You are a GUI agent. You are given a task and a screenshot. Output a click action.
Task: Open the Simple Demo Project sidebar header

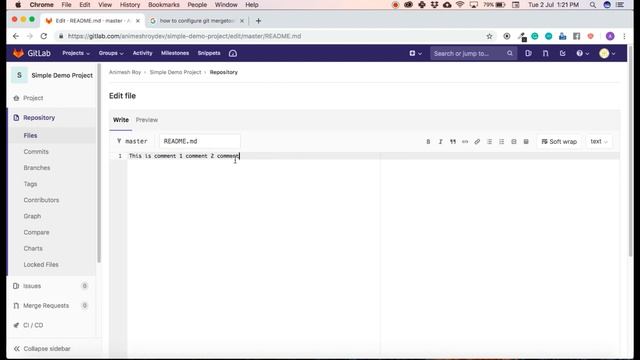52,76
